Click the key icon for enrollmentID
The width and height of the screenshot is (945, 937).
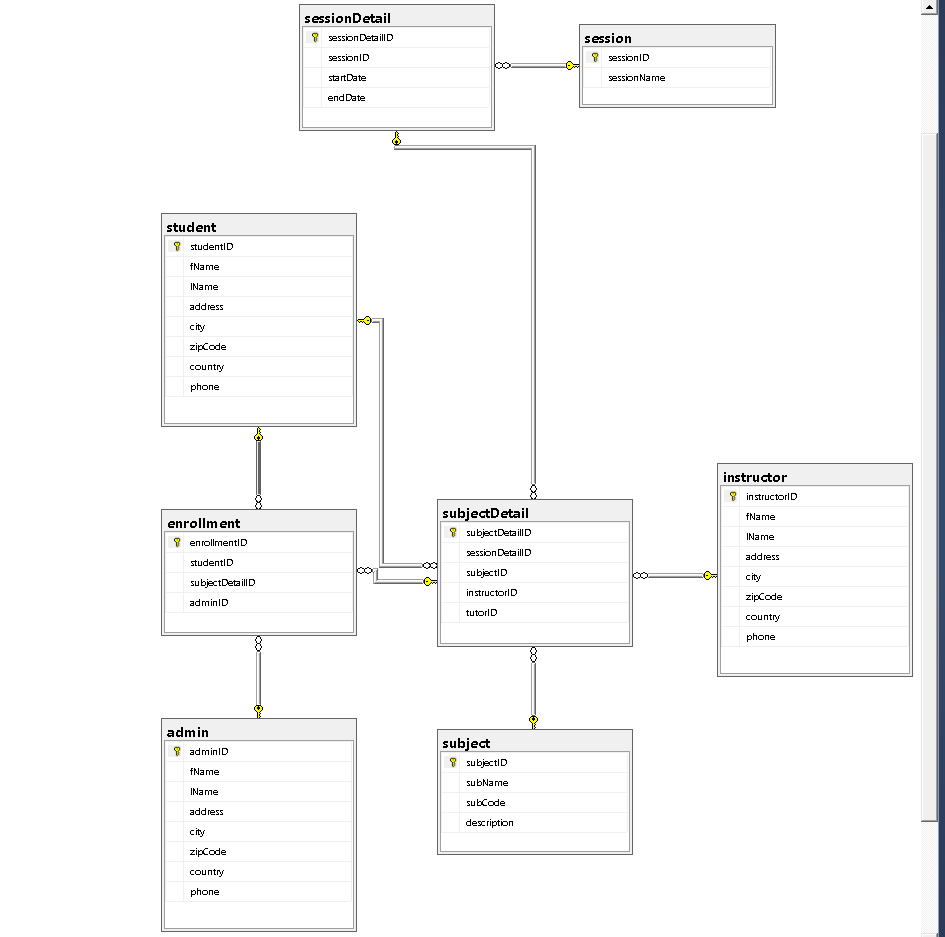click(x=177, y=542)
